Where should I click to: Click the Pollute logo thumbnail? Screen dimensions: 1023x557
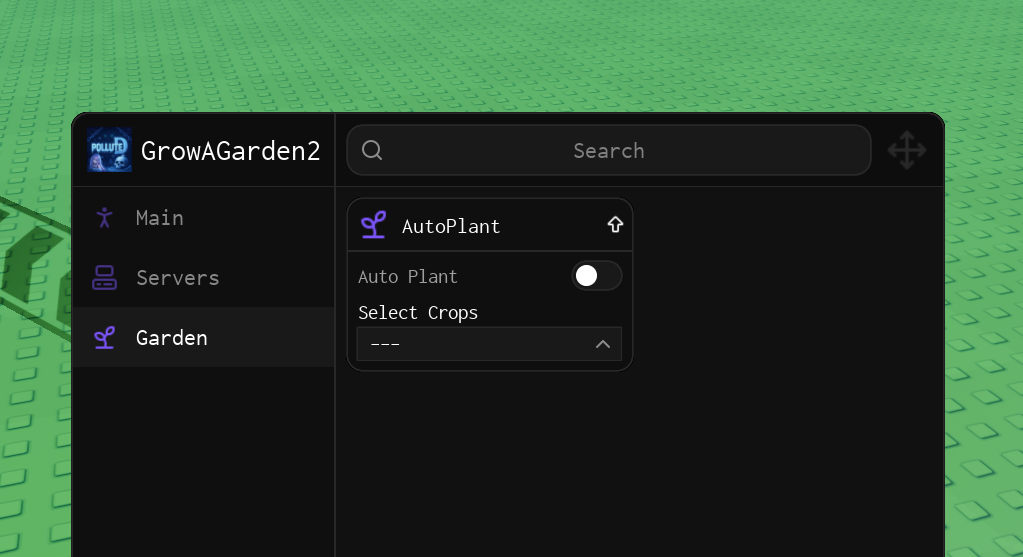pyautogui.click(x=110, y=150)
